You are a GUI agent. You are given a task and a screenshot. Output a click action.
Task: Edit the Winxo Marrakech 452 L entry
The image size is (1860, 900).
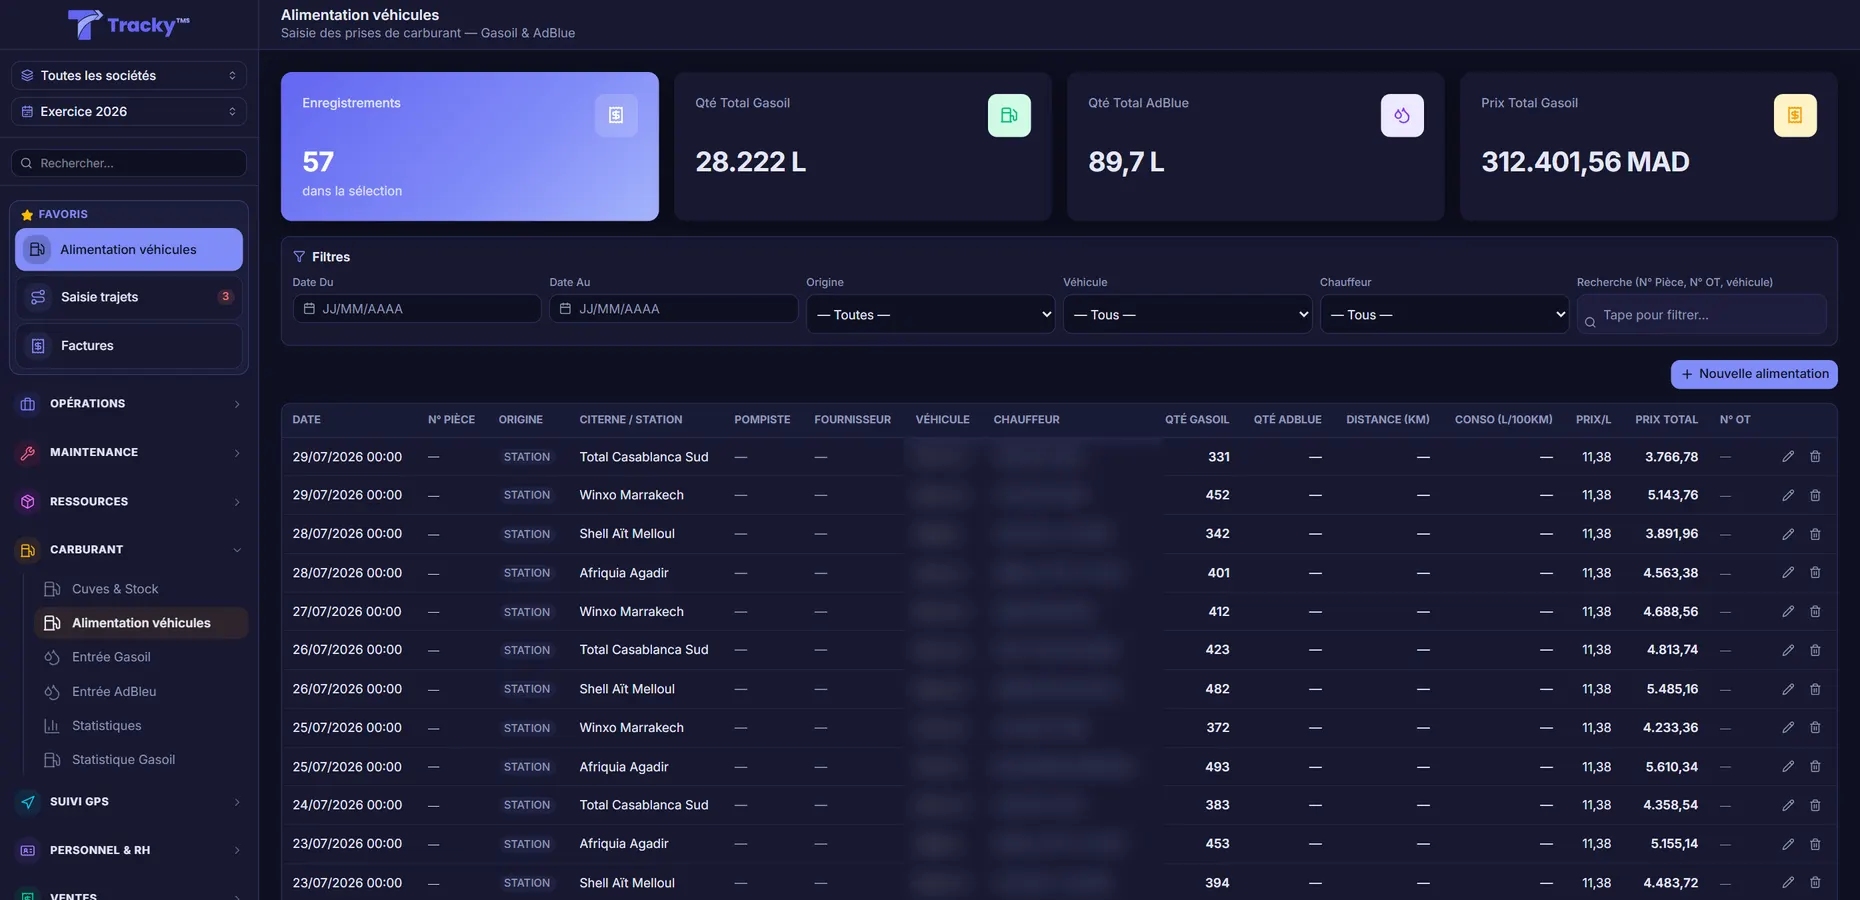(x=1788, y=495)
